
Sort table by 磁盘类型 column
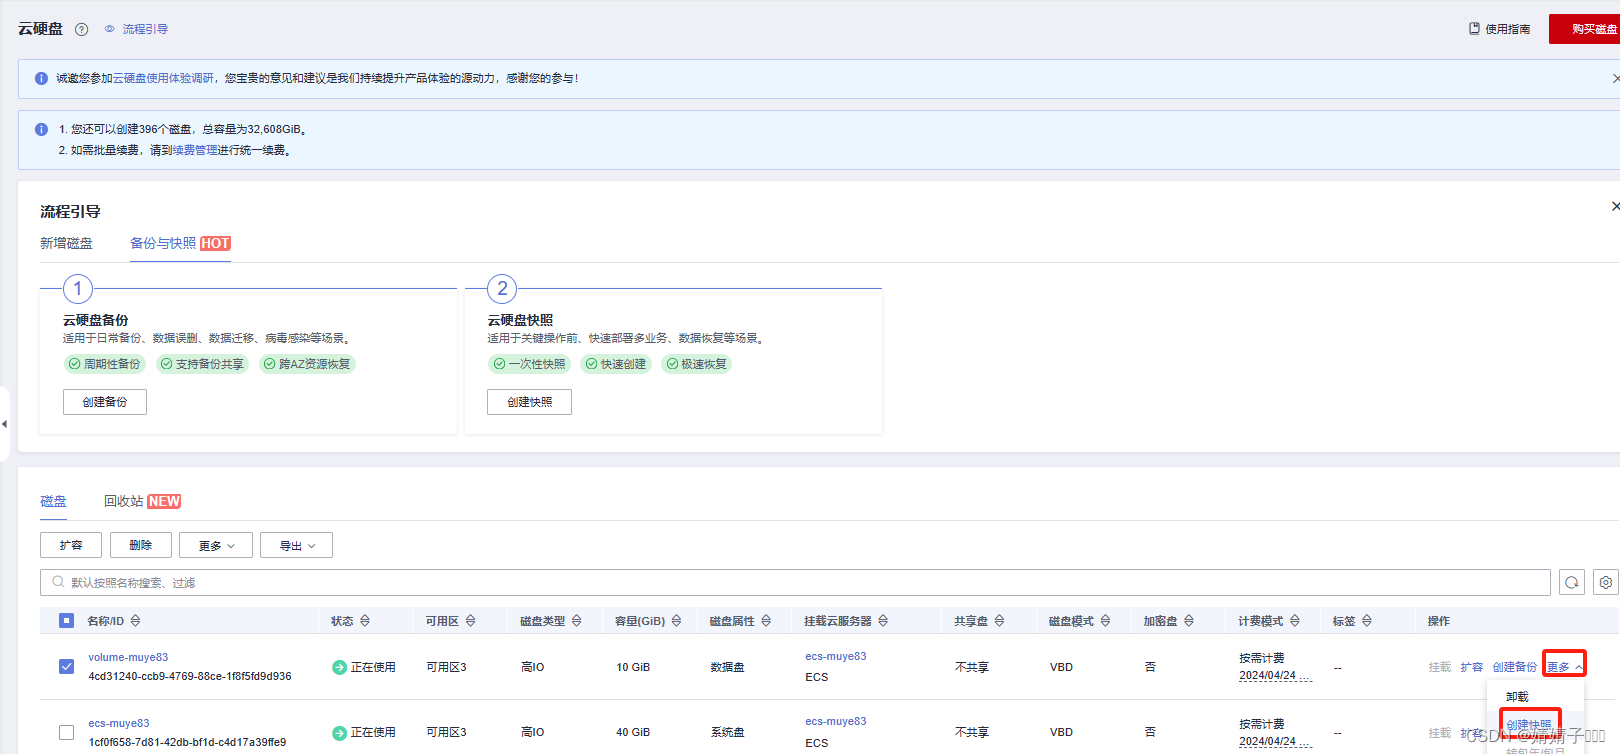click(577, 621)
